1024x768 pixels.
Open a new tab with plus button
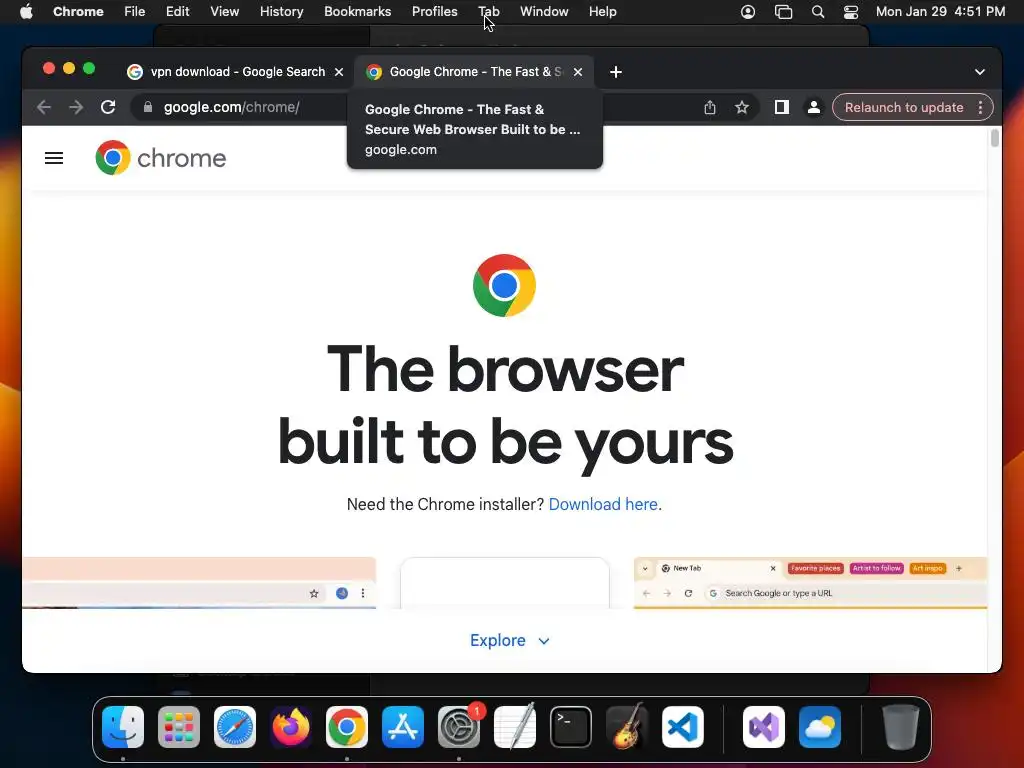pos(616,72)
